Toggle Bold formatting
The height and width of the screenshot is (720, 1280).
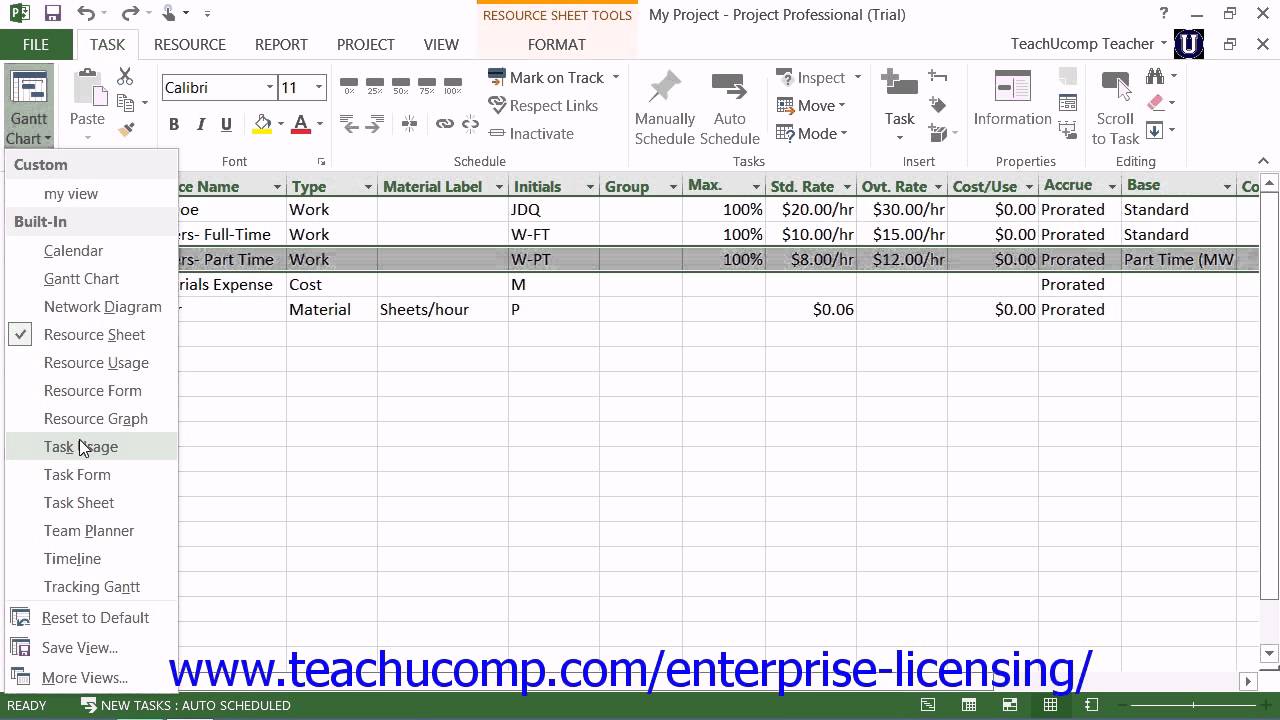click(174, 124)
